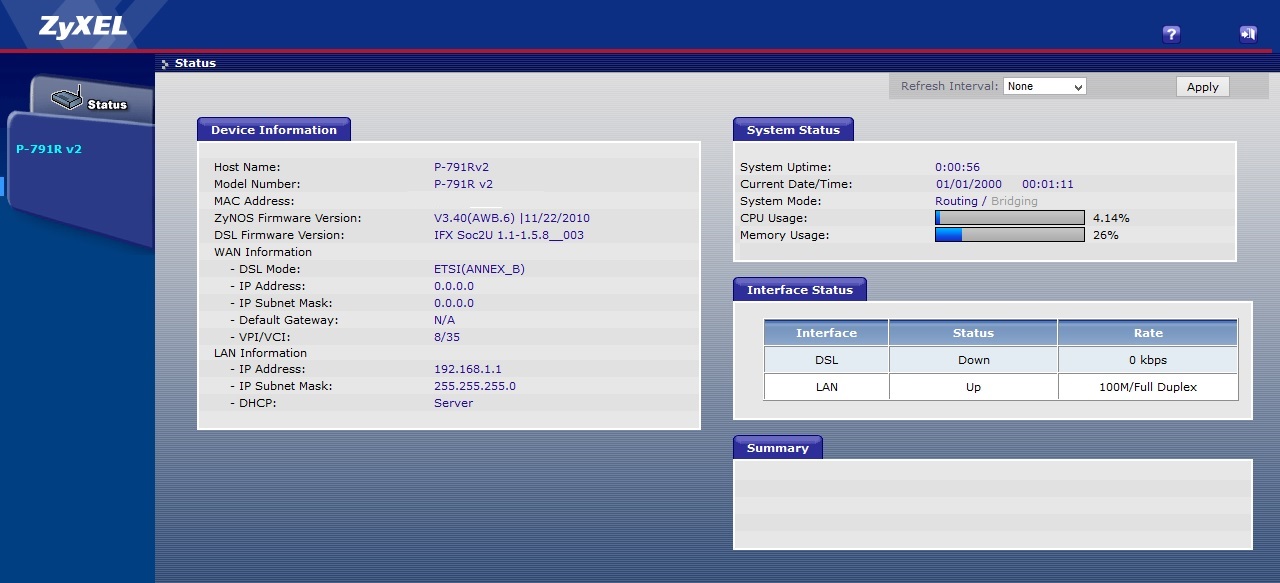This screenshot has width=1280, height=583.
Task: Click the DSL Mode value ETSI(ANNEX_B)
Action: [x=479, y=269]
